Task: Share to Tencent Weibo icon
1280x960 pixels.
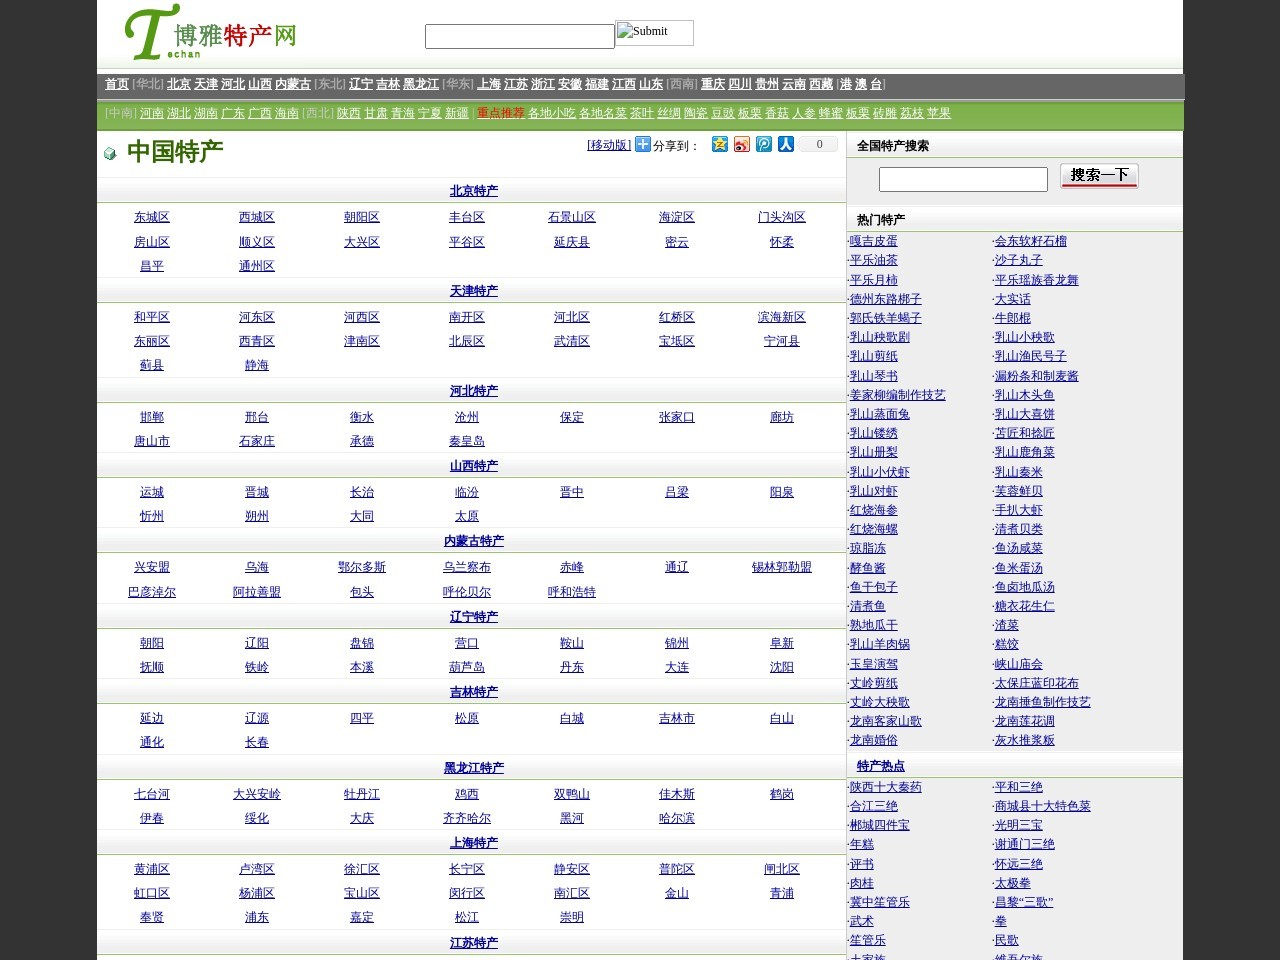Action: click(764, 144)
